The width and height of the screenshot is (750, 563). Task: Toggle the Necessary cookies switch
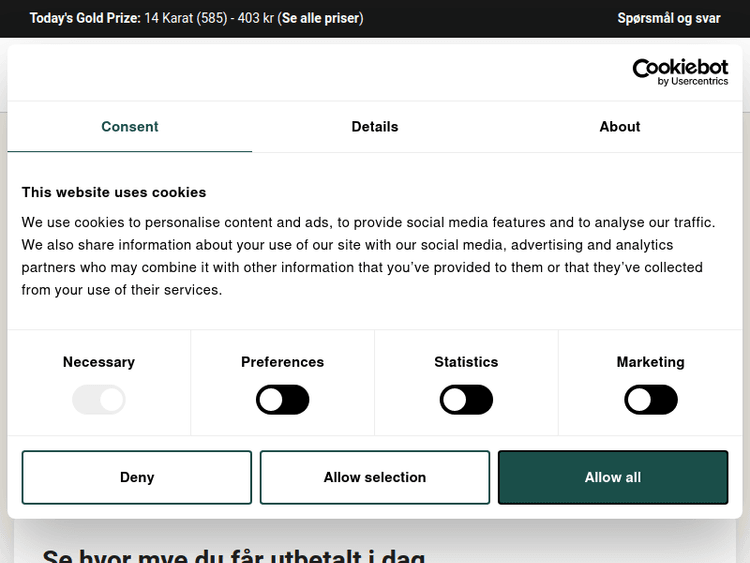coord(98,400)
